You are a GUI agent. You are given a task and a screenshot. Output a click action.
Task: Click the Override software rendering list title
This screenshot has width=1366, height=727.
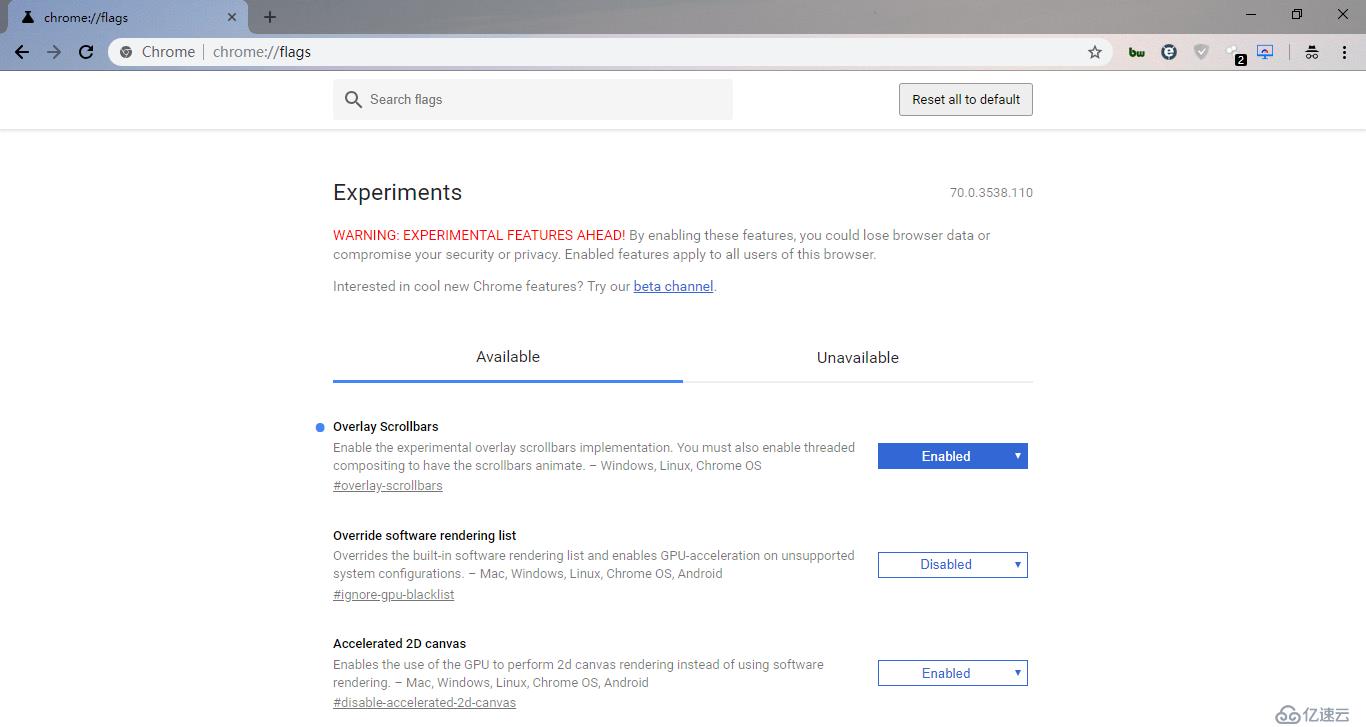(x=425, y=536)
